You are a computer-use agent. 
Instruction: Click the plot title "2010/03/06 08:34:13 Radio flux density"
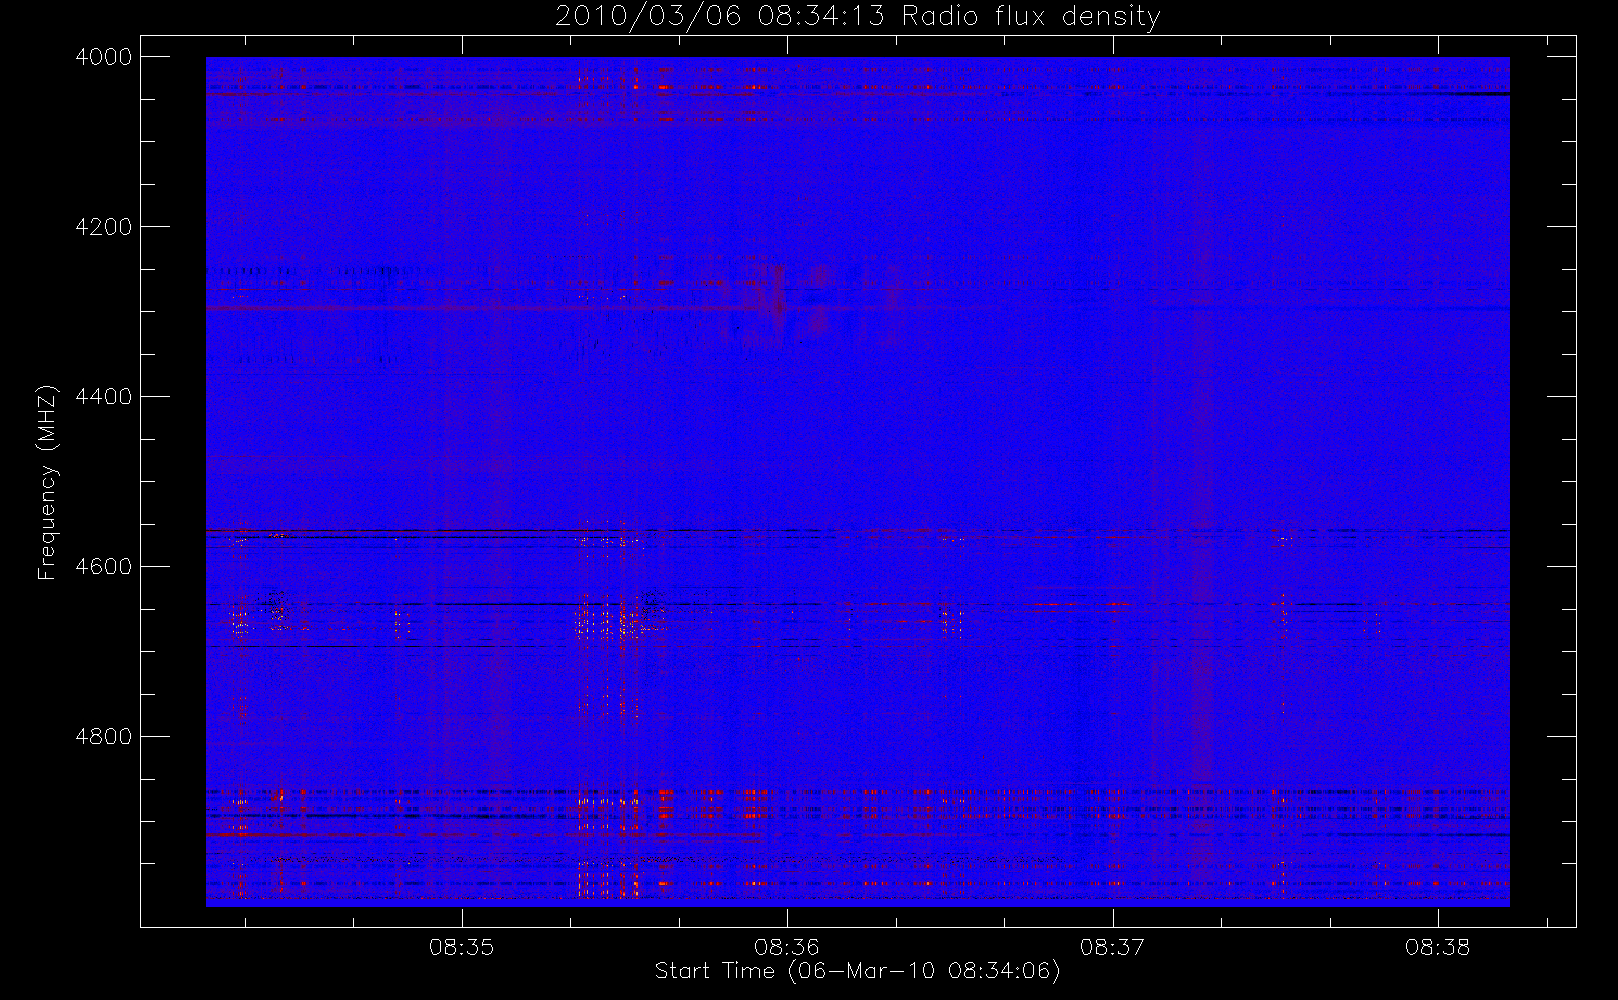pos(858,17)
